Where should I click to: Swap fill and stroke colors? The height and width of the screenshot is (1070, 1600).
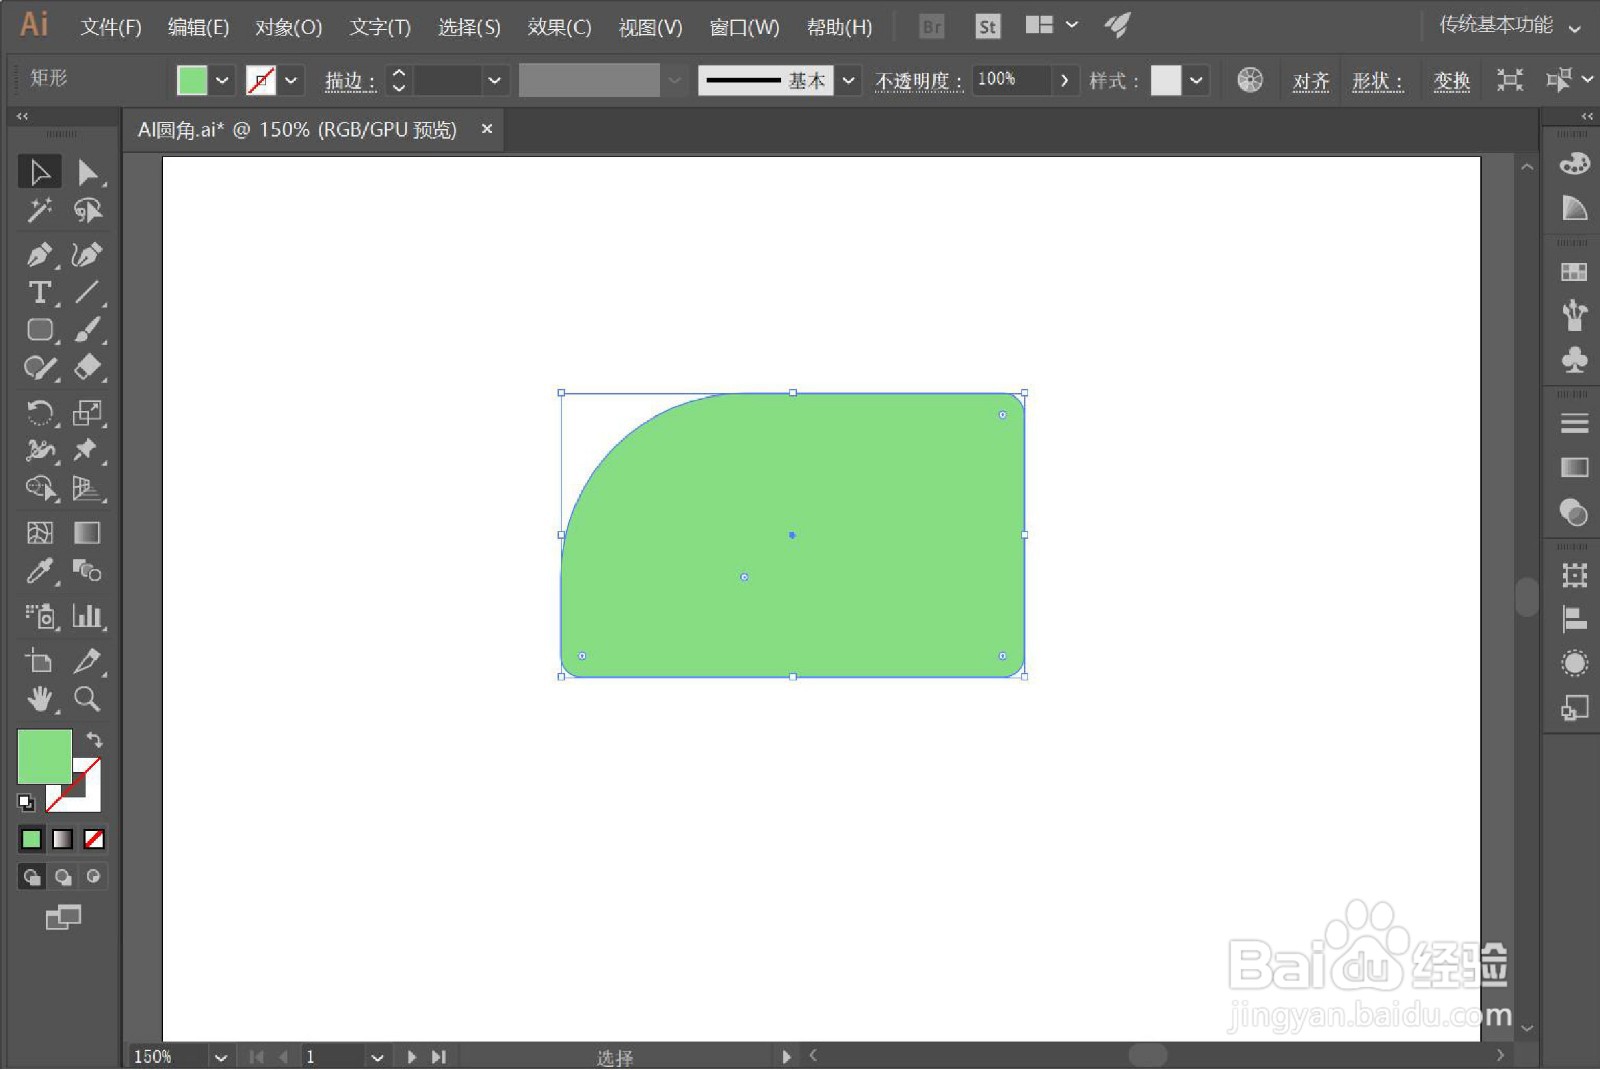94,740
